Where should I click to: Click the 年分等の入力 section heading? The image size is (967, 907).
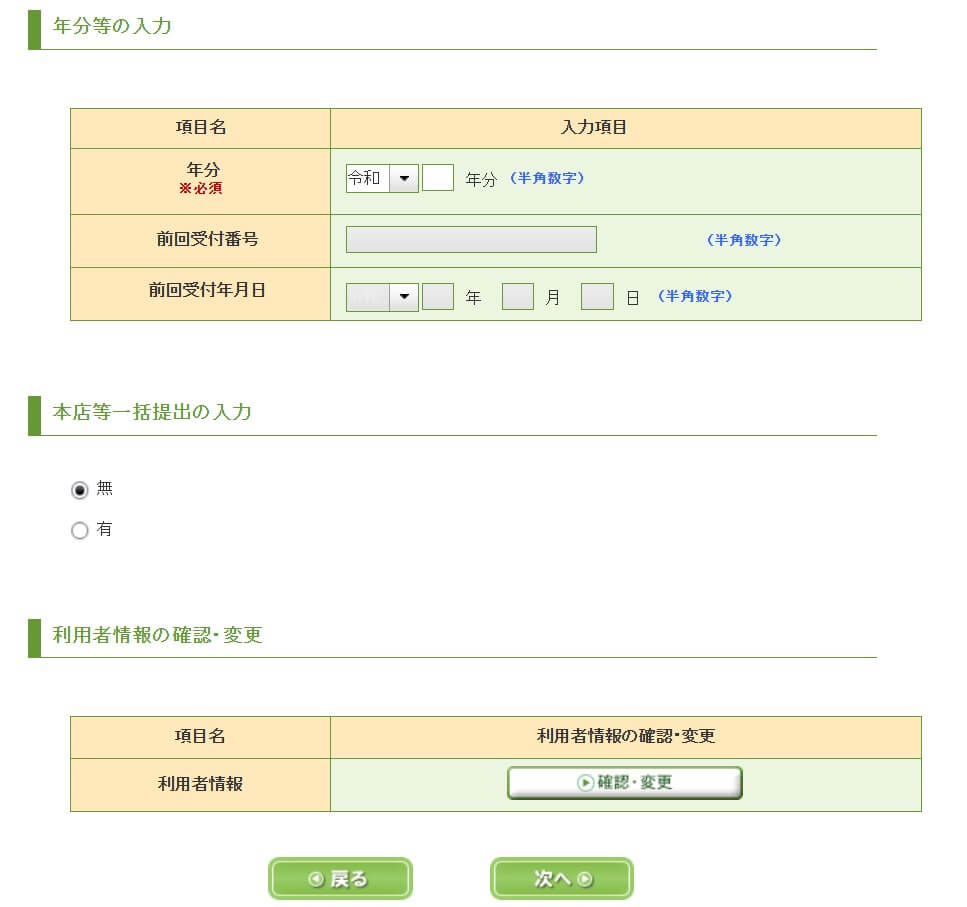point(112,27)
